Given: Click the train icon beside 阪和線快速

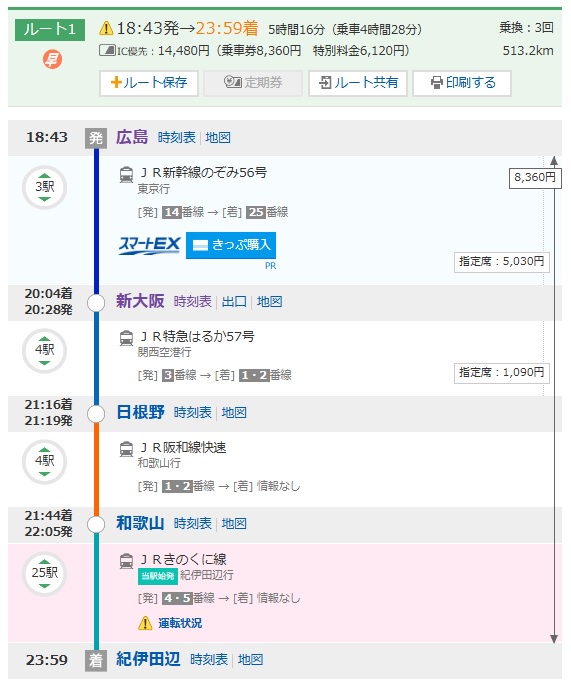Looking at the screenshot, I should tap(126, 450).
